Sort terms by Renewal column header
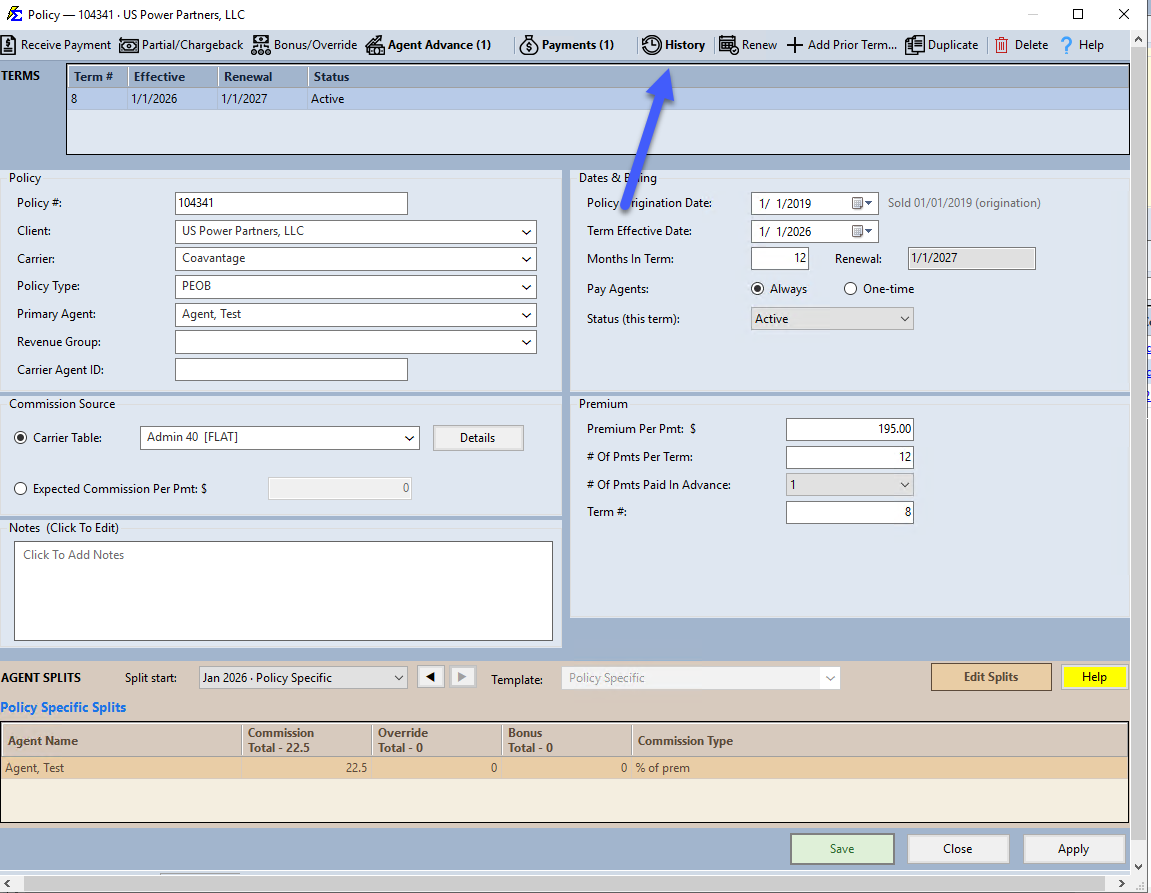This screenshot has width=1151, height=893. [263, 76]
